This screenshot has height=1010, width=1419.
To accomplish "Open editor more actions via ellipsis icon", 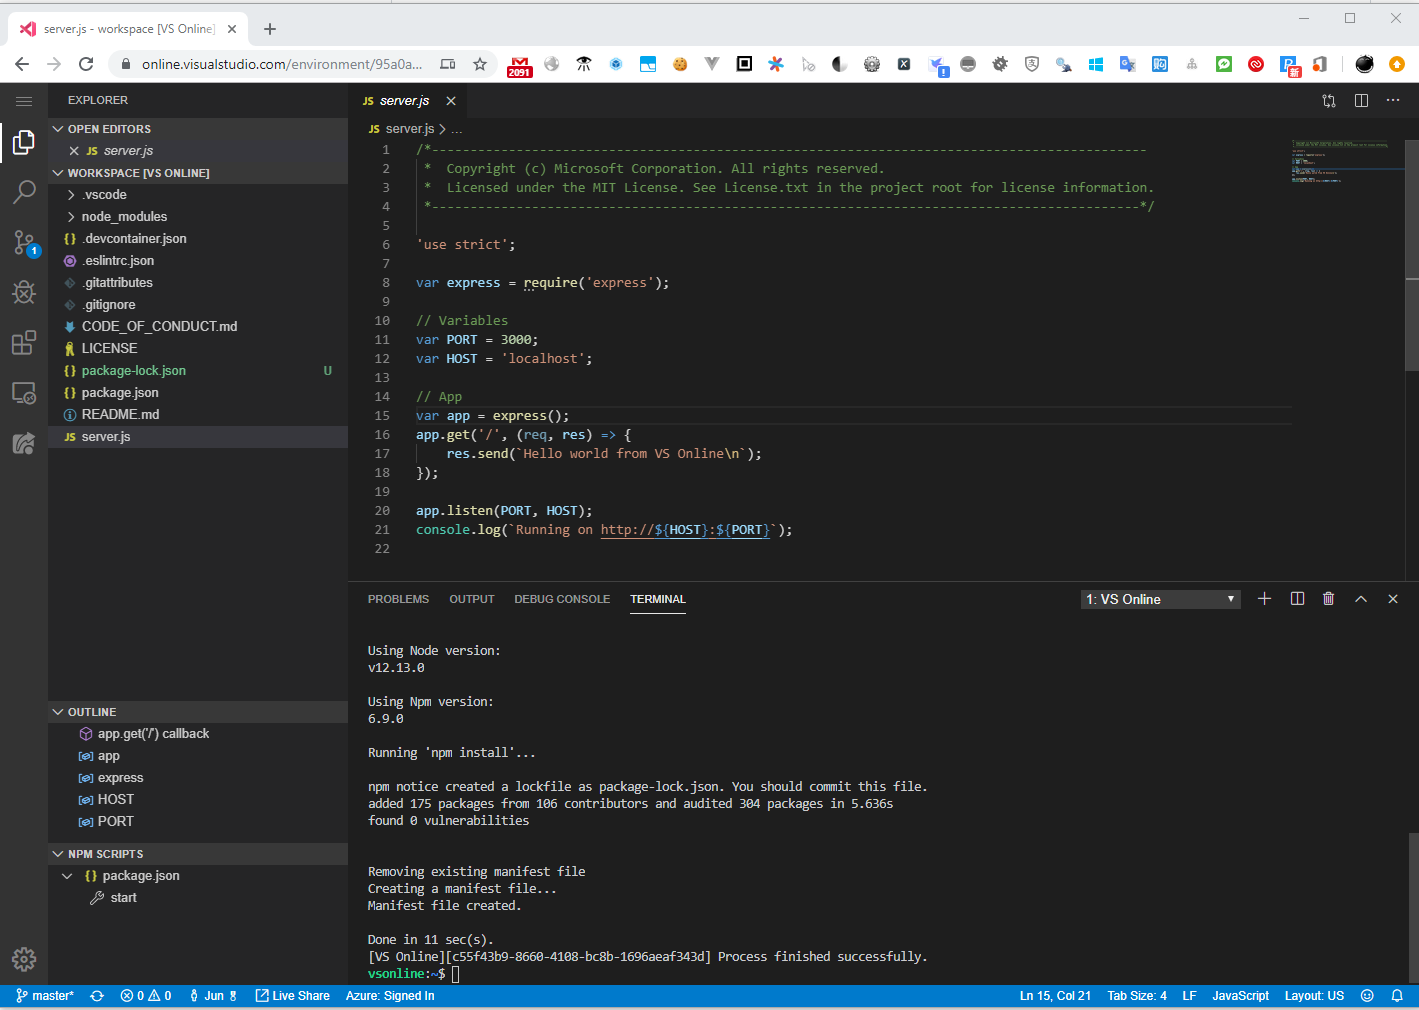I will point(1393,100).
